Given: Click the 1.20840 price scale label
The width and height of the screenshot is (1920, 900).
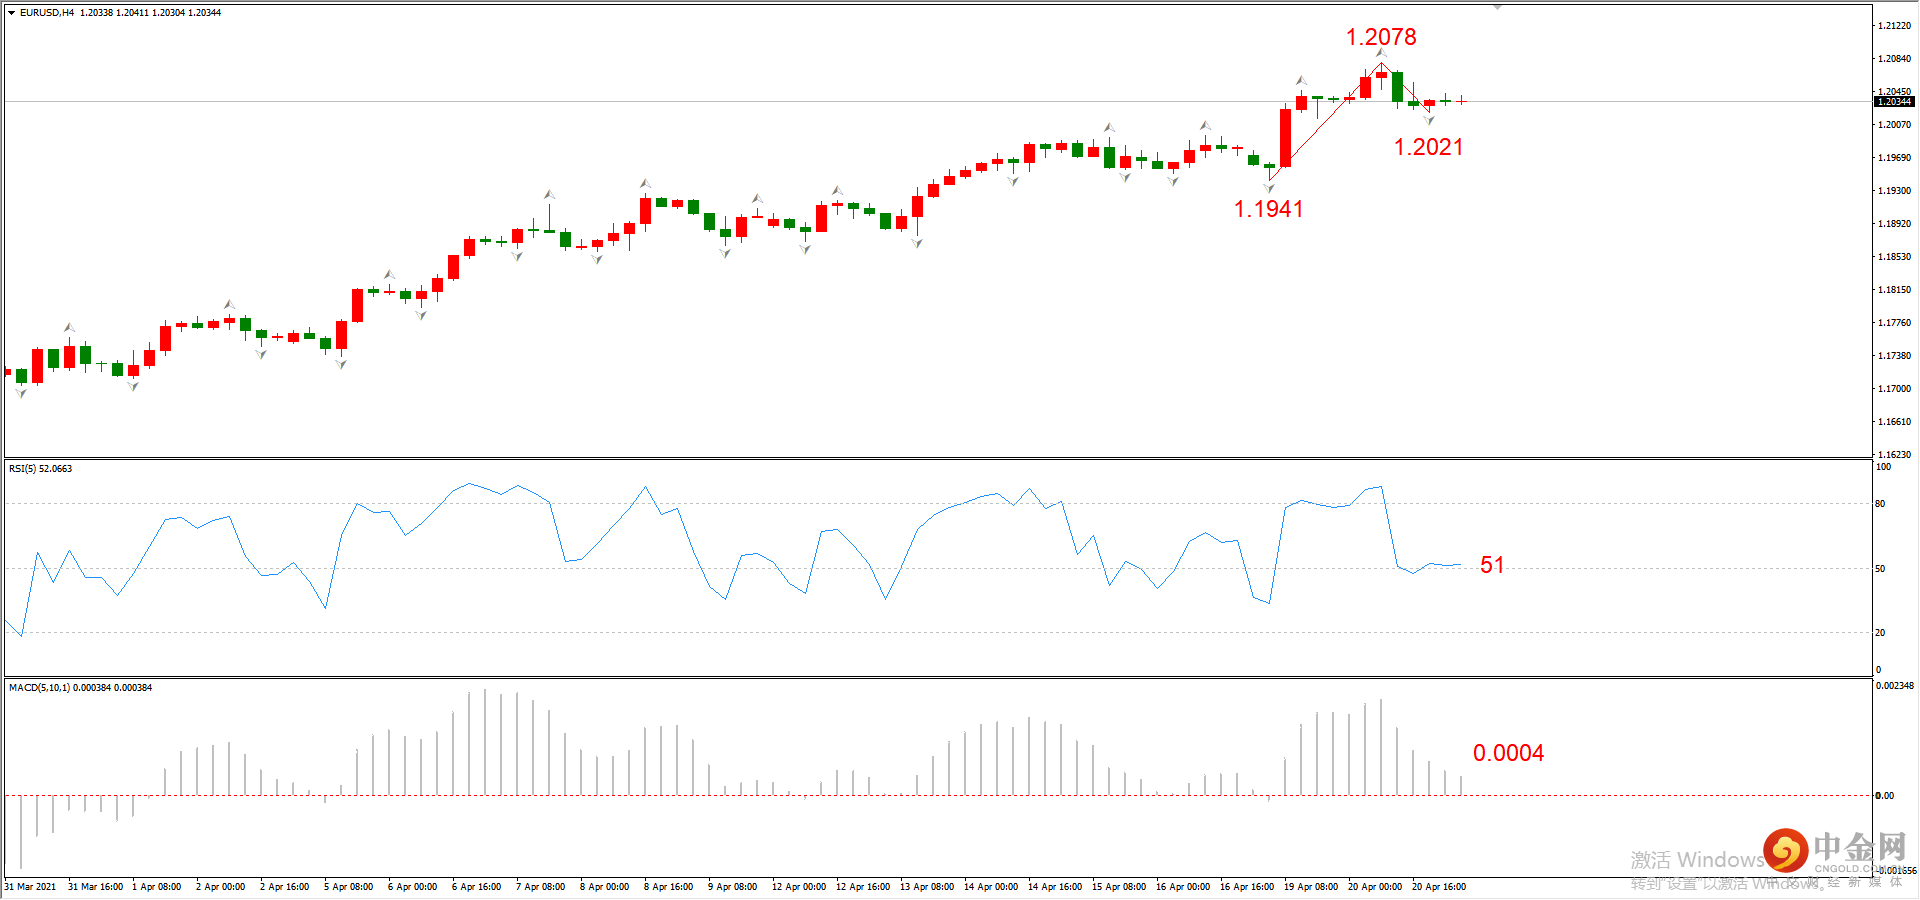Looking at the screenshot, I should click(x=1894, y=59).
